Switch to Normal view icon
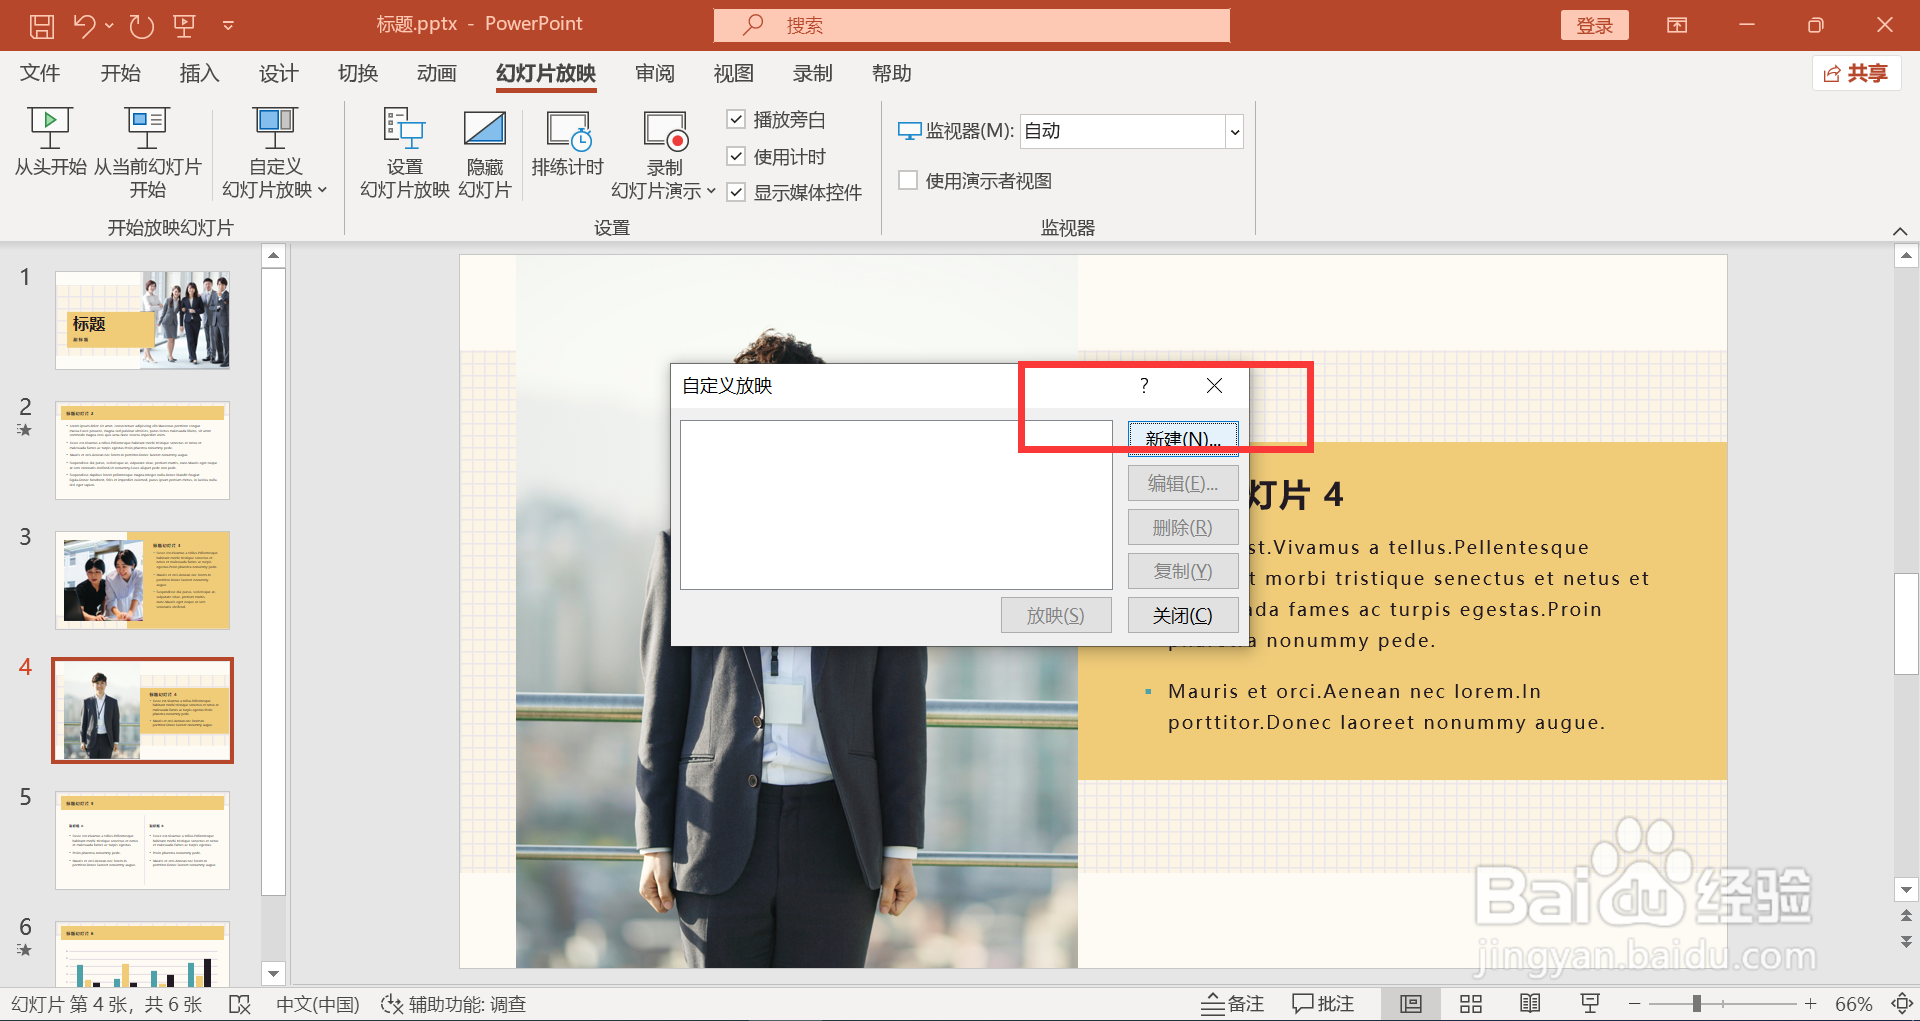 click(1411, 1004)
